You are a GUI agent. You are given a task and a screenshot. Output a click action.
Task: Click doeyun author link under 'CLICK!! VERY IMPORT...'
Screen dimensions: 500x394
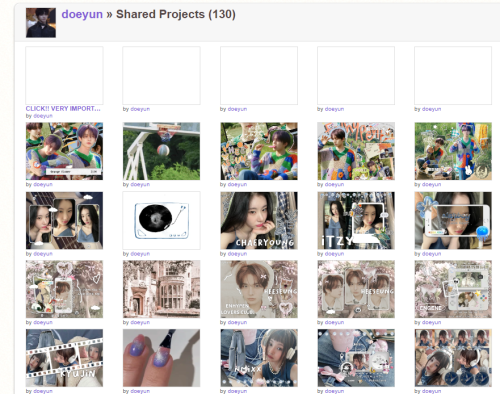point(43,116)
